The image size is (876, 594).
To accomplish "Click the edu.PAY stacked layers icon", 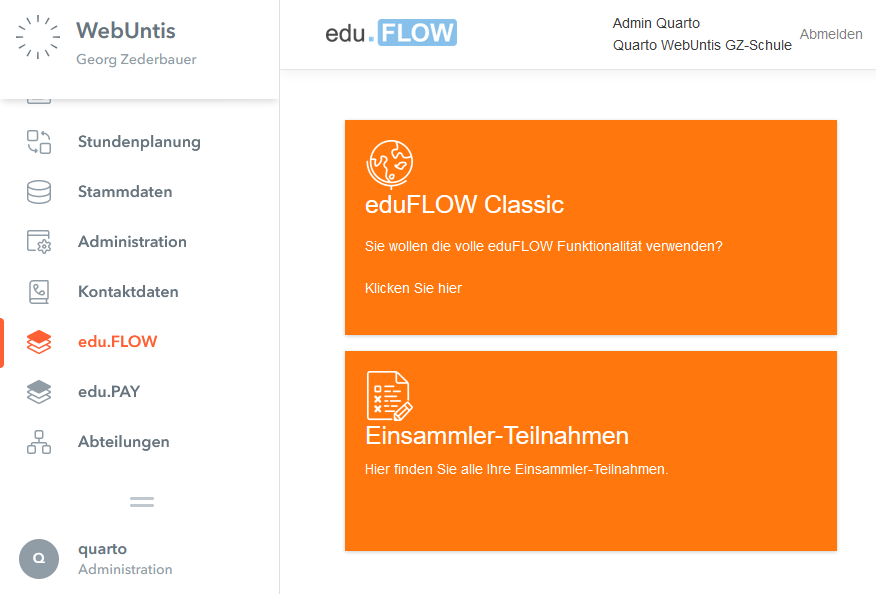I will tap(39, 392).
